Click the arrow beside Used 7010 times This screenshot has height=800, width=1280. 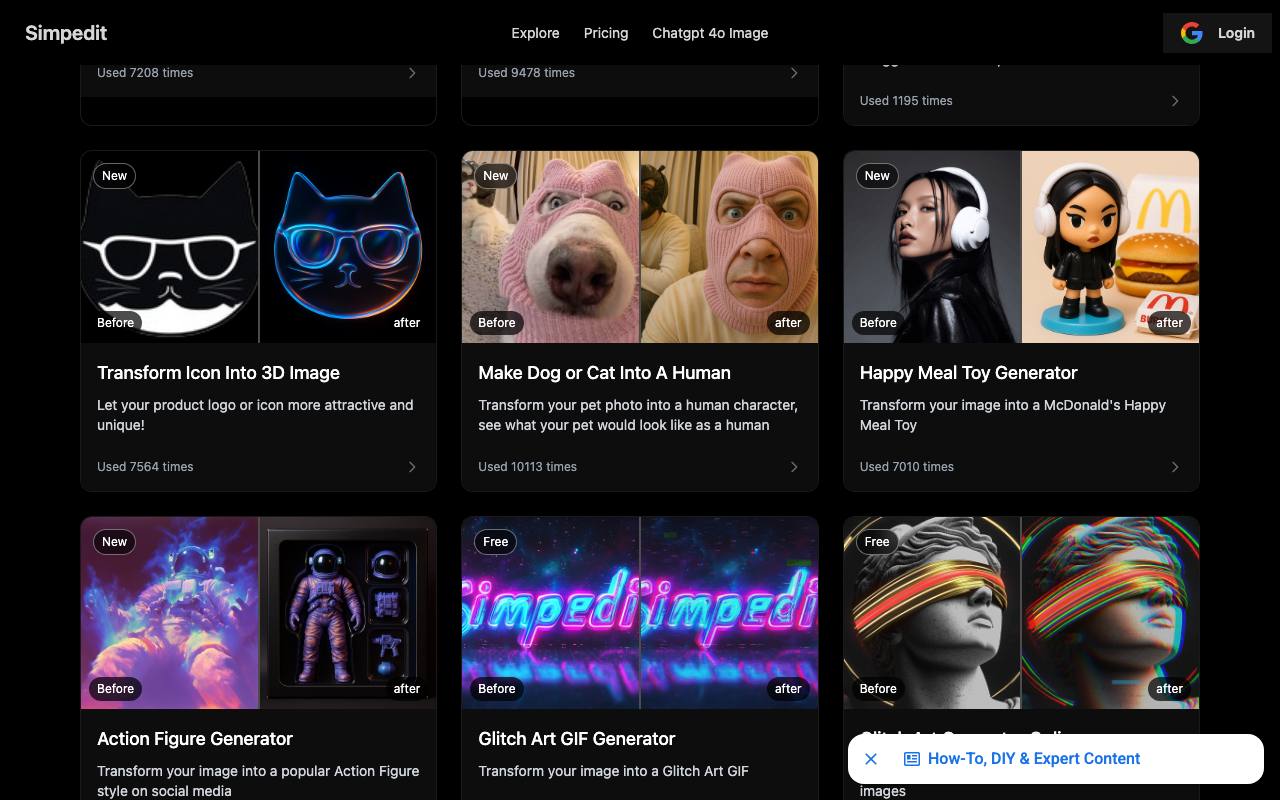(1175, 467)
